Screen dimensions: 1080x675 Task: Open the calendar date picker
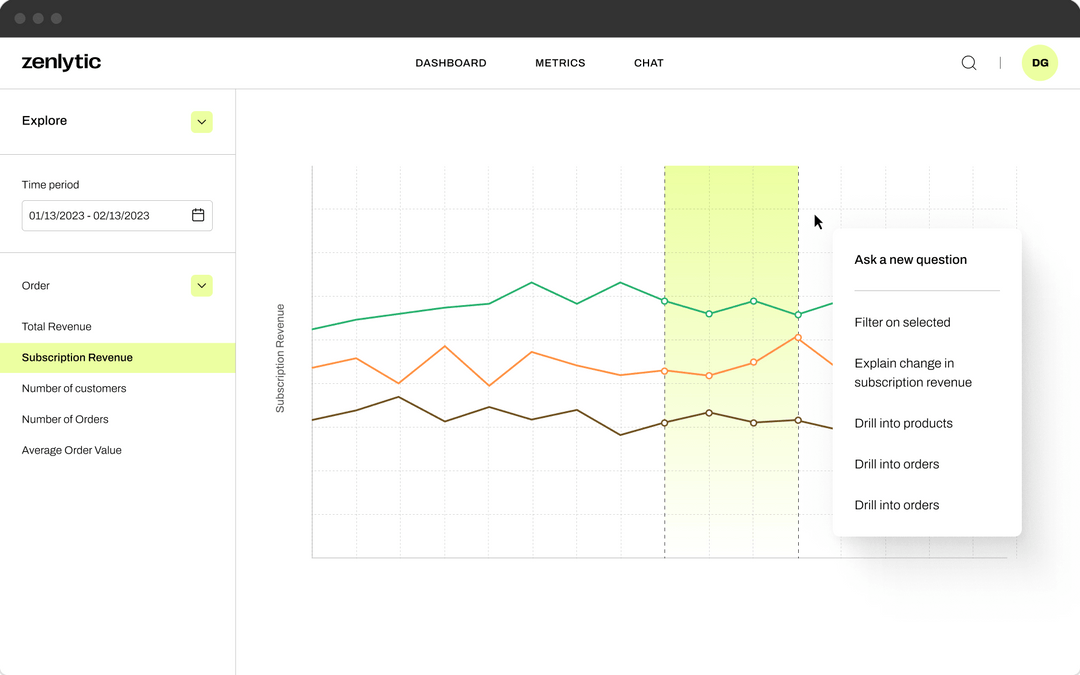(x=198, y=215)
